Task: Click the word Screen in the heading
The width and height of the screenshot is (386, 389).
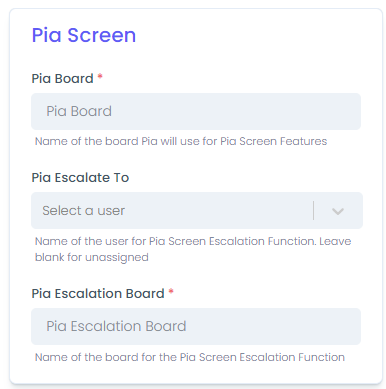Action: (x=102, y=35)
